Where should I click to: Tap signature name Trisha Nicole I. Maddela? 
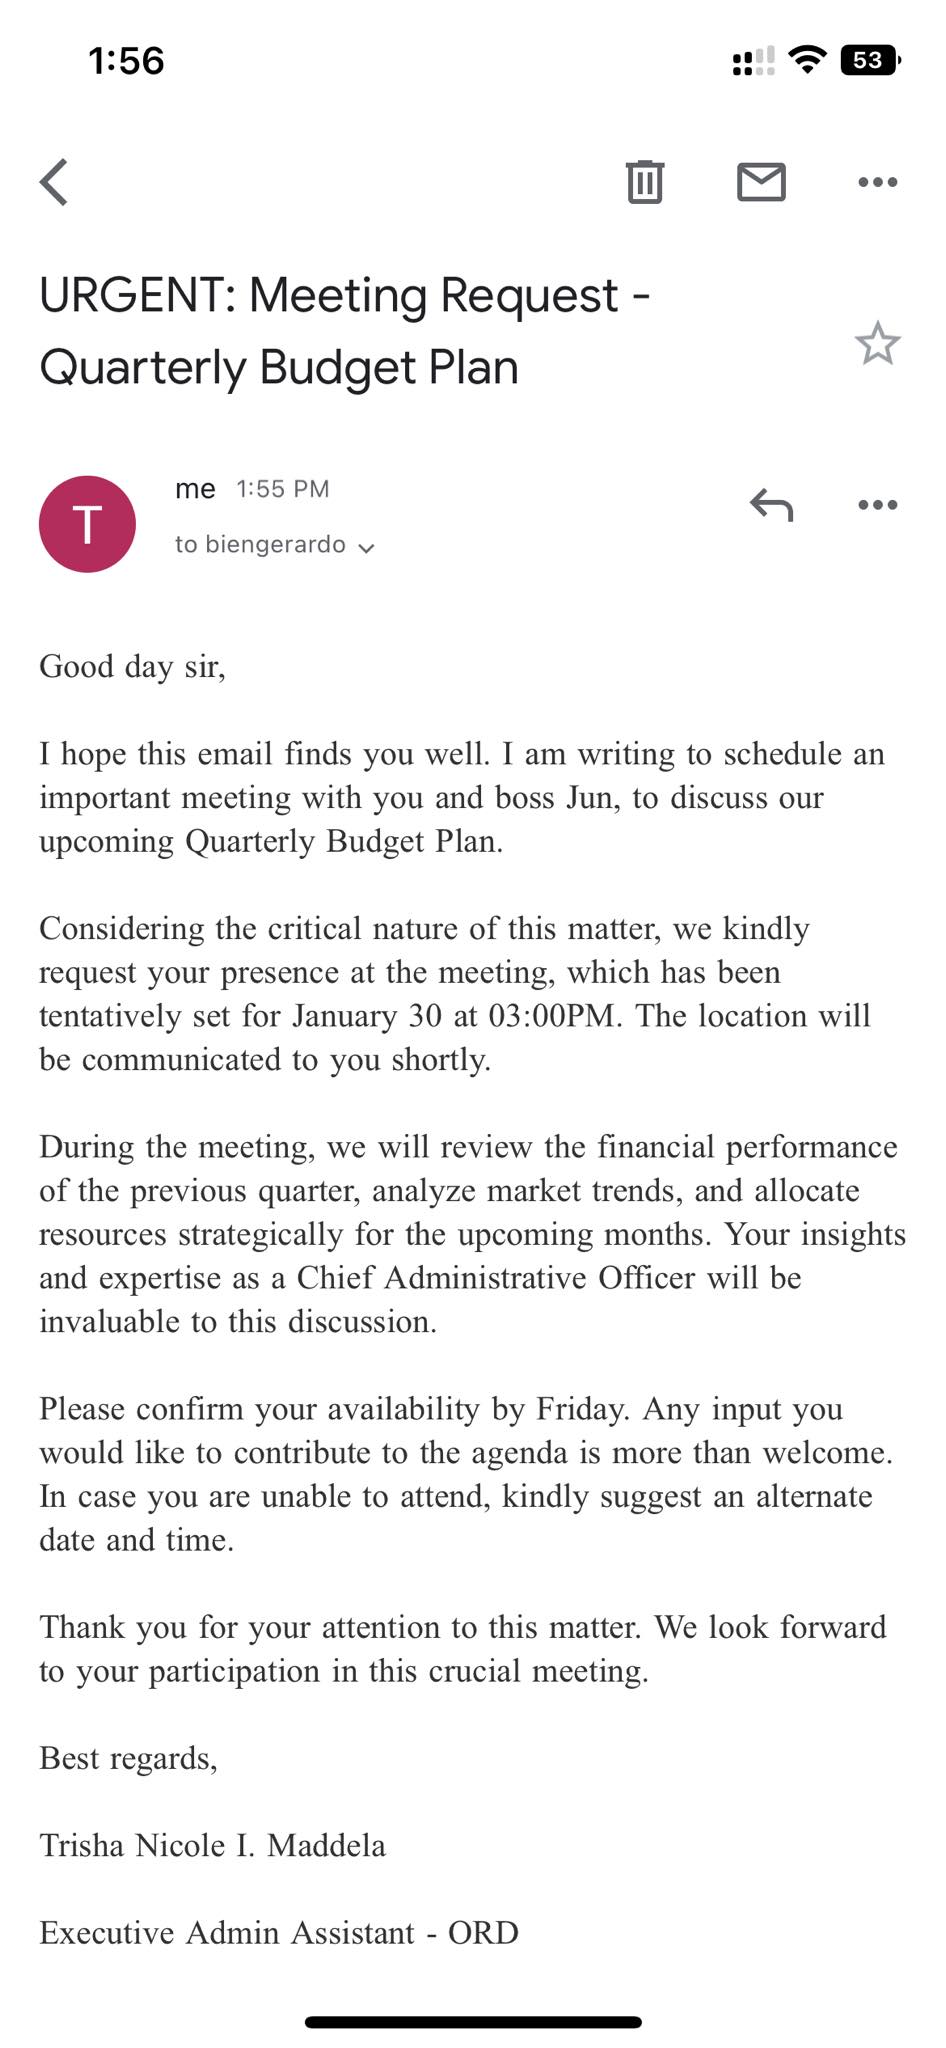click(212, 1846)
